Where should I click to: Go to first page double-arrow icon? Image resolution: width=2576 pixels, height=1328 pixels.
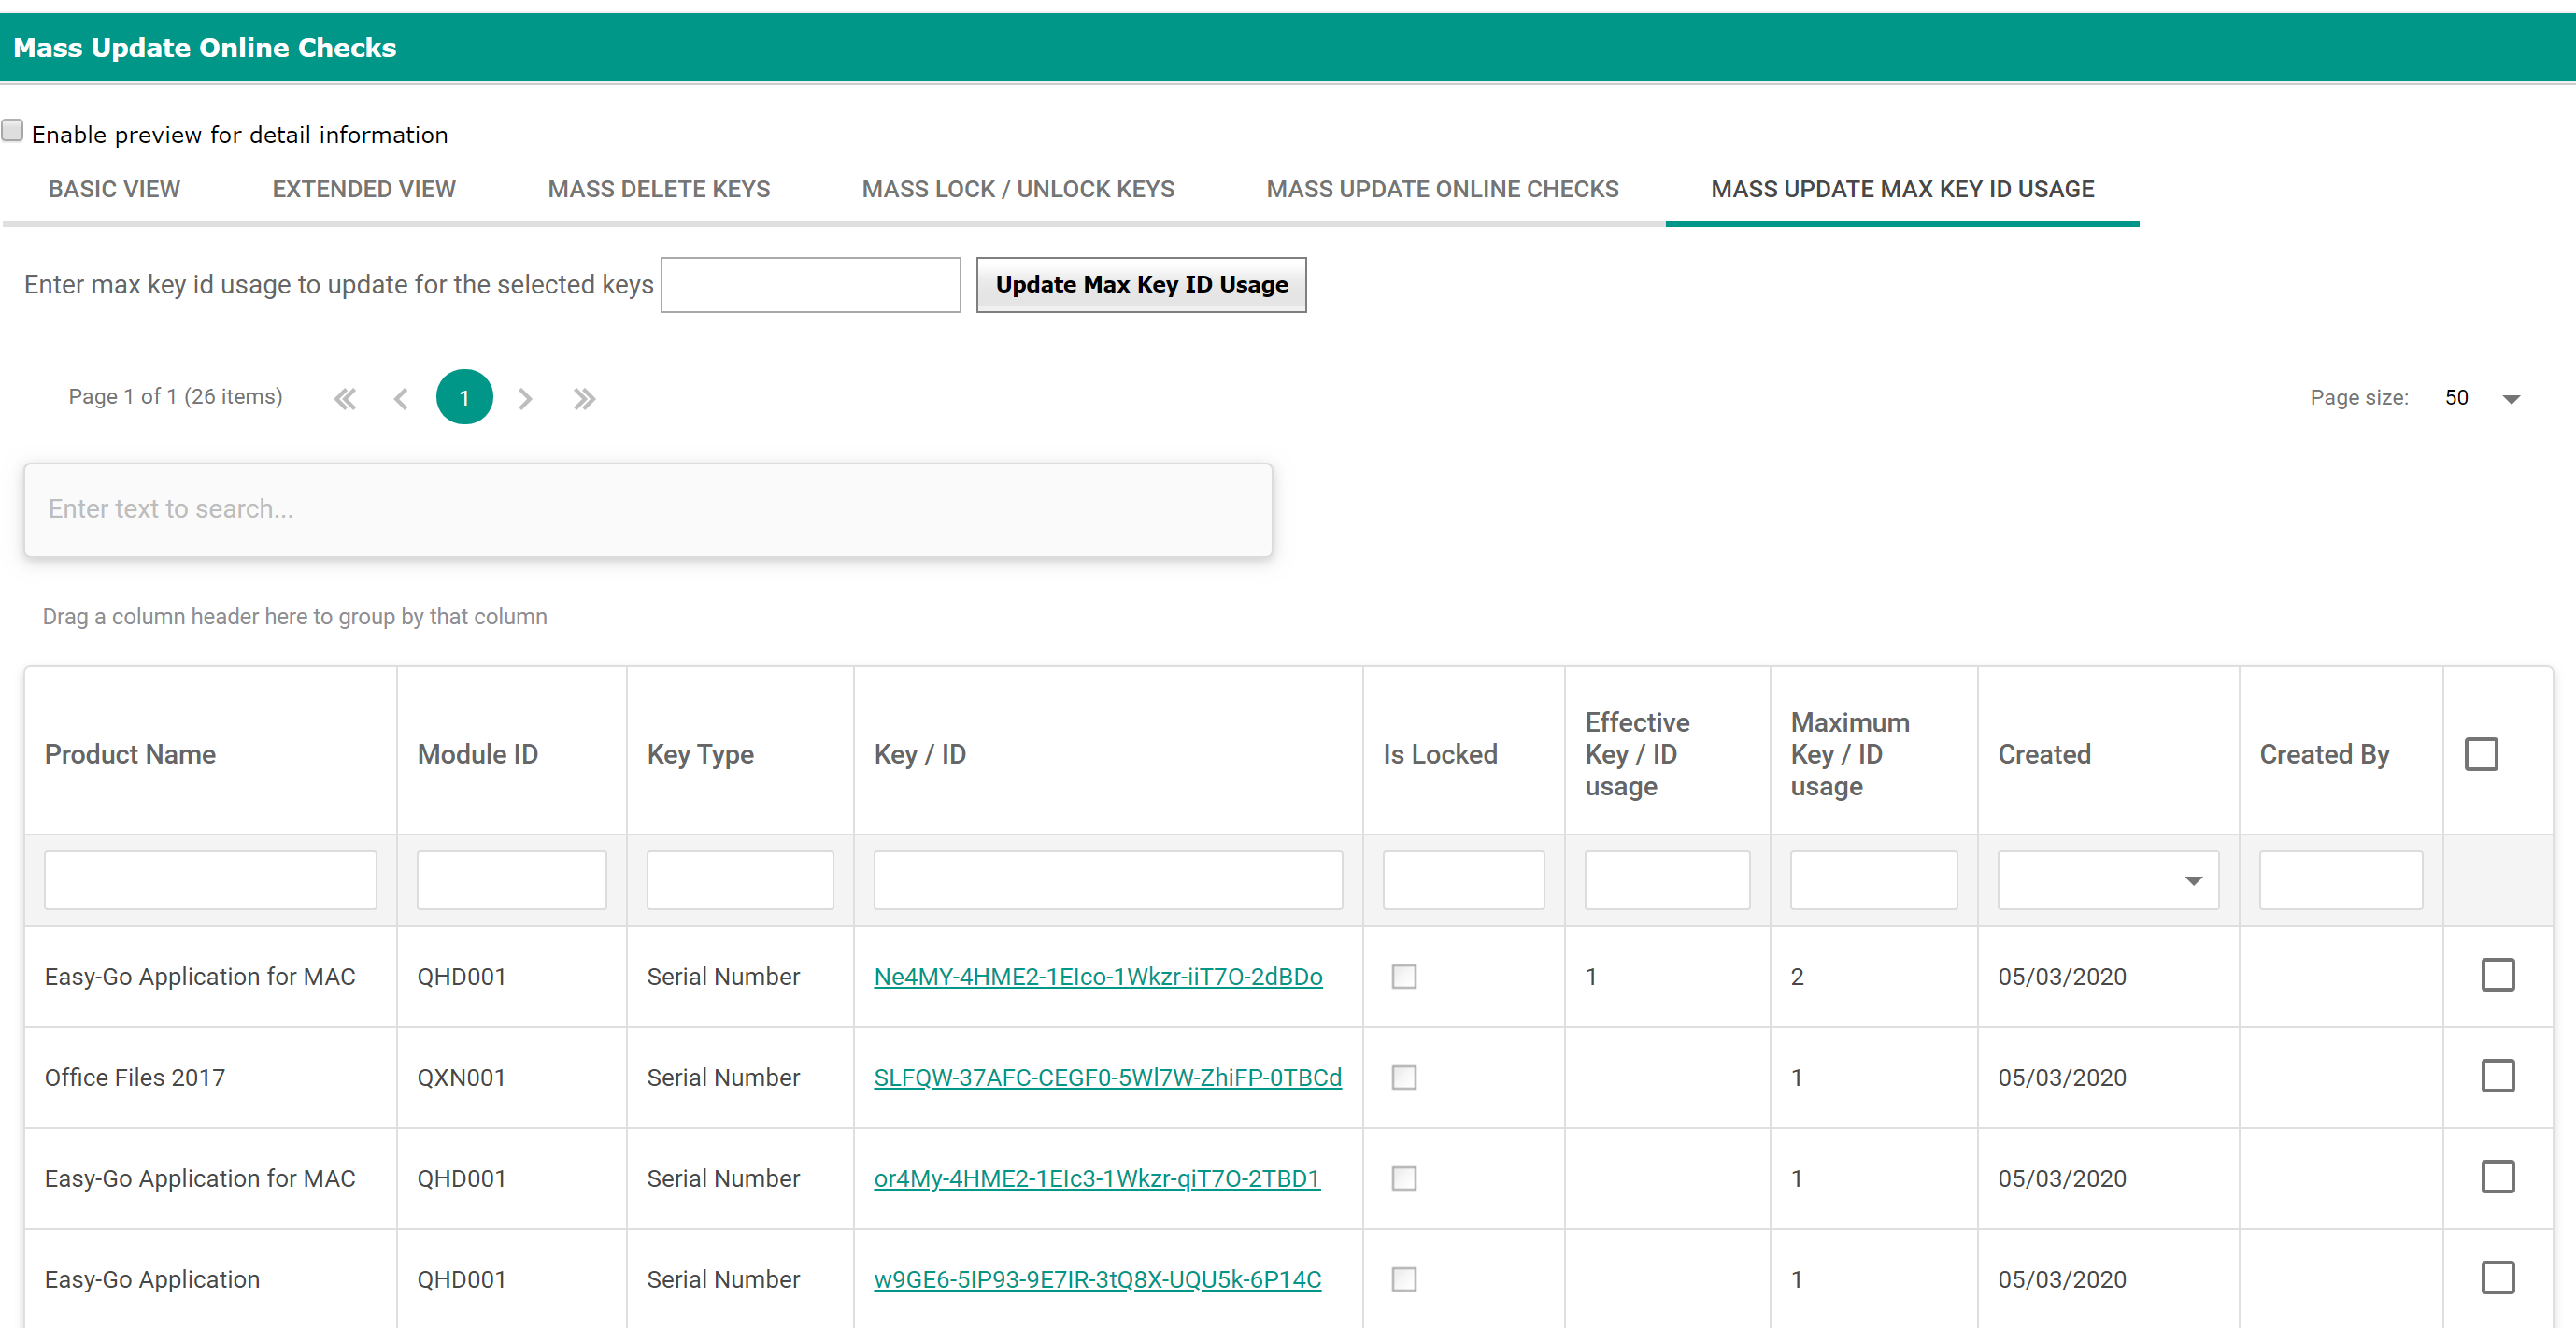345,399
